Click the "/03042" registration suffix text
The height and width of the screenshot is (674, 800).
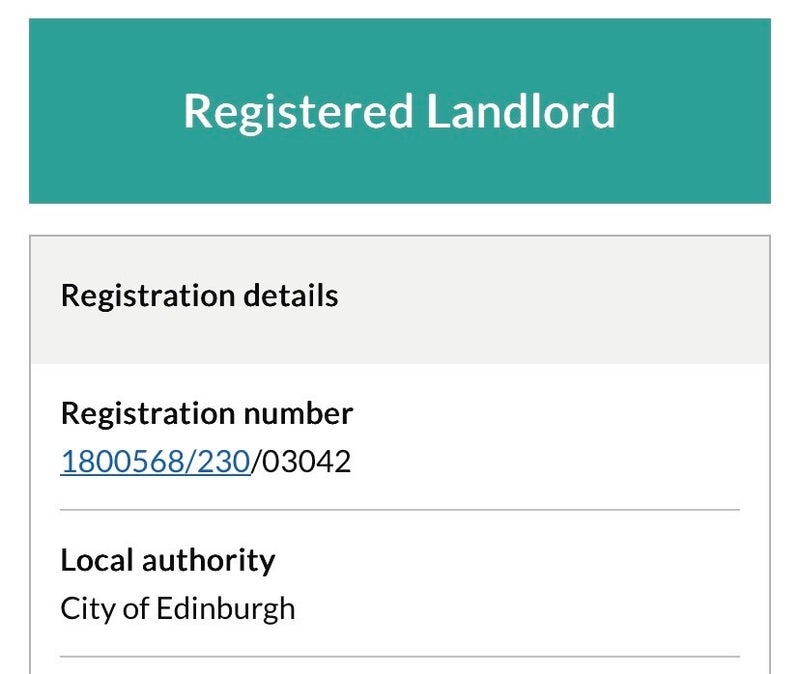[x=301, y=462]
